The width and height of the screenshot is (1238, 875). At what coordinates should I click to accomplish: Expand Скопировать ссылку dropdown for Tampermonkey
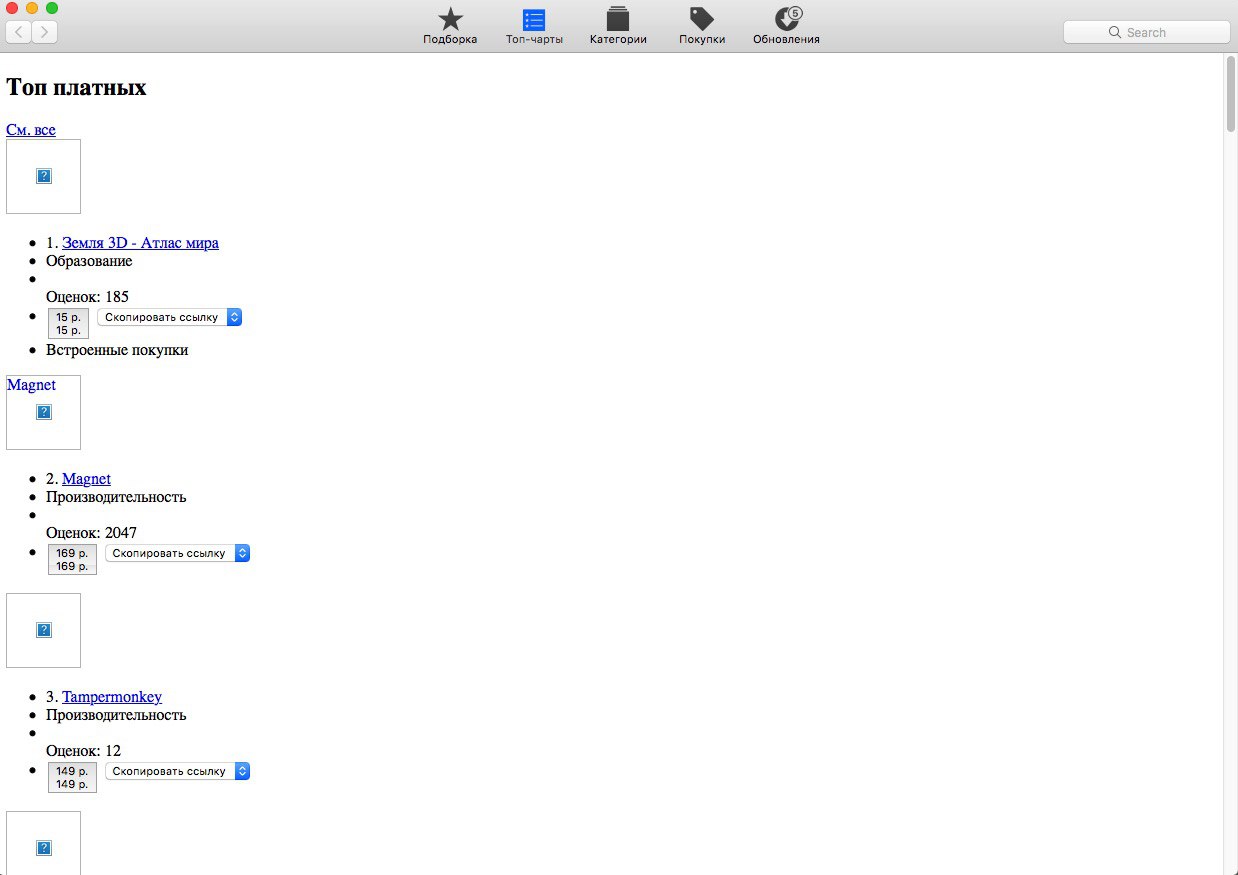[x=177, y=771]
